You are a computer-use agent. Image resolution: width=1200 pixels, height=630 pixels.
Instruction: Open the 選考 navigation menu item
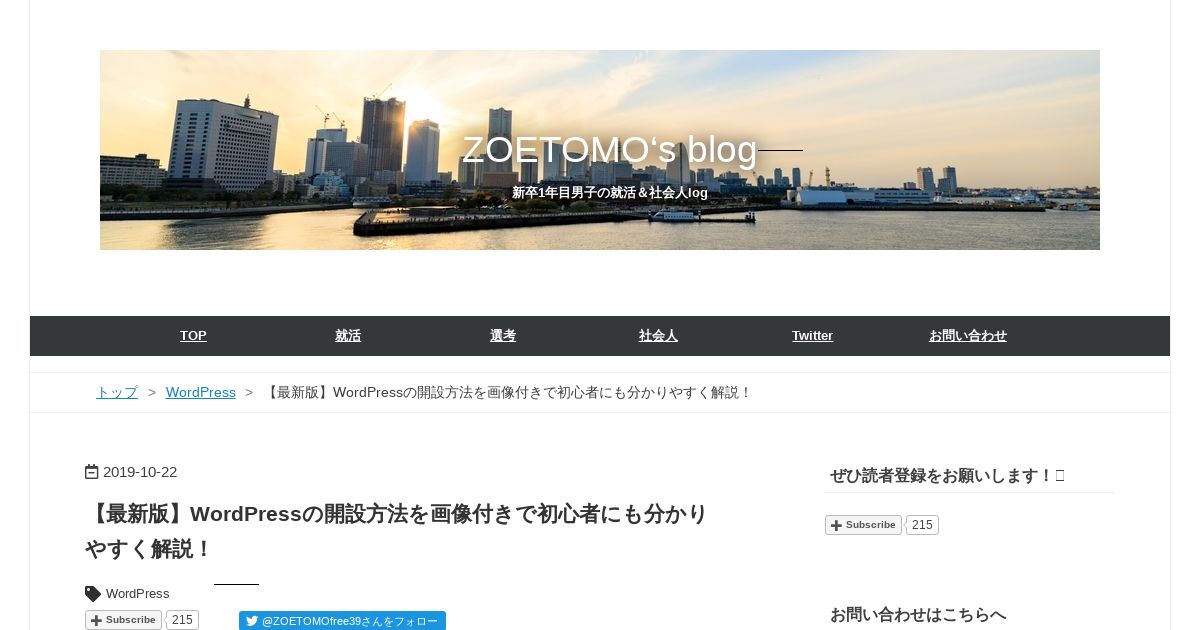pyautogui.click(x=503, y=336)
